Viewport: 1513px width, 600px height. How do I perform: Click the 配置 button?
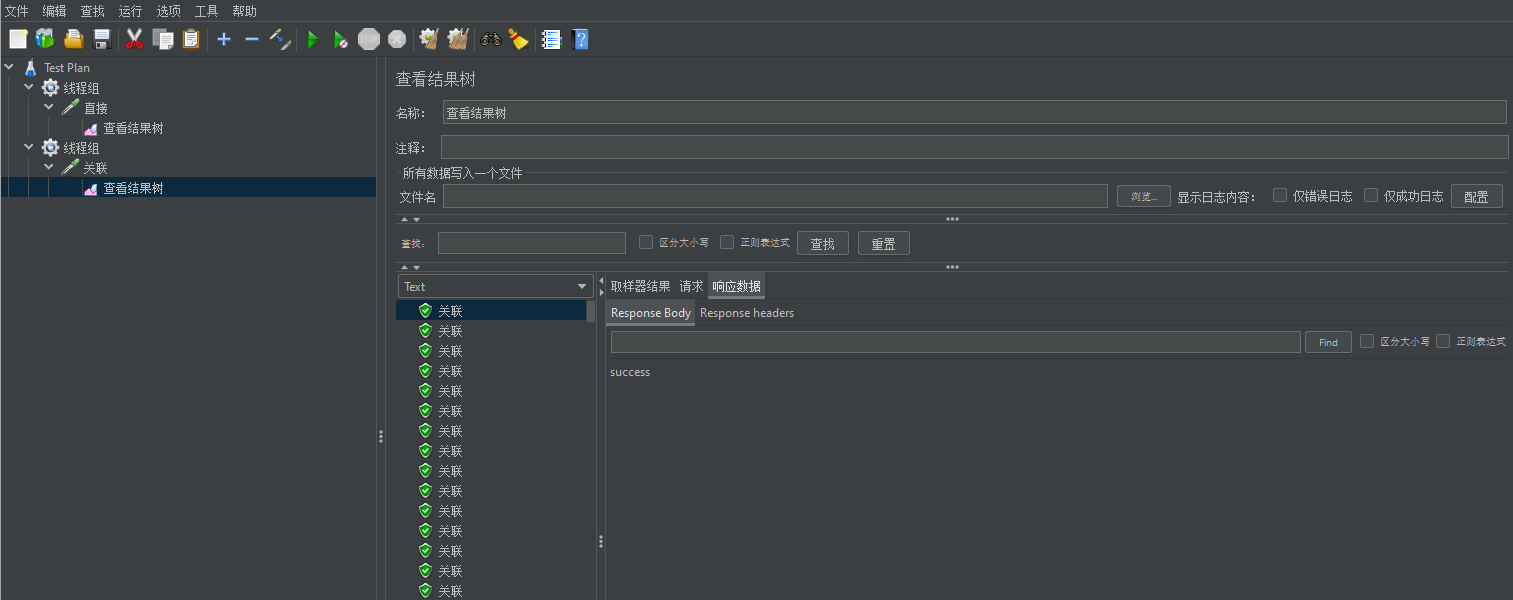point(1476,197)
